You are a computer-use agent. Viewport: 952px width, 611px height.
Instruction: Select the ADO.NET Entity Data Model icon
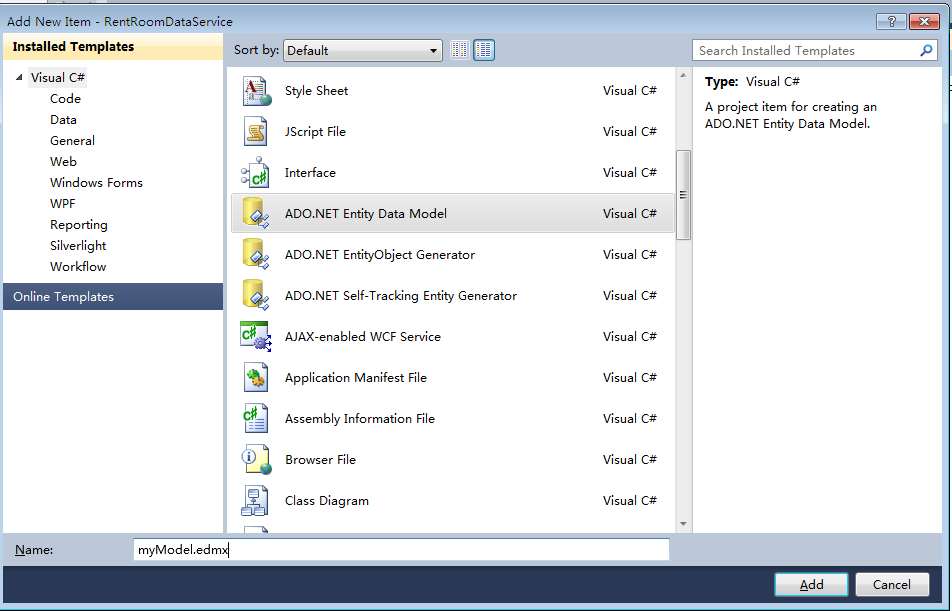click(256, 213)
